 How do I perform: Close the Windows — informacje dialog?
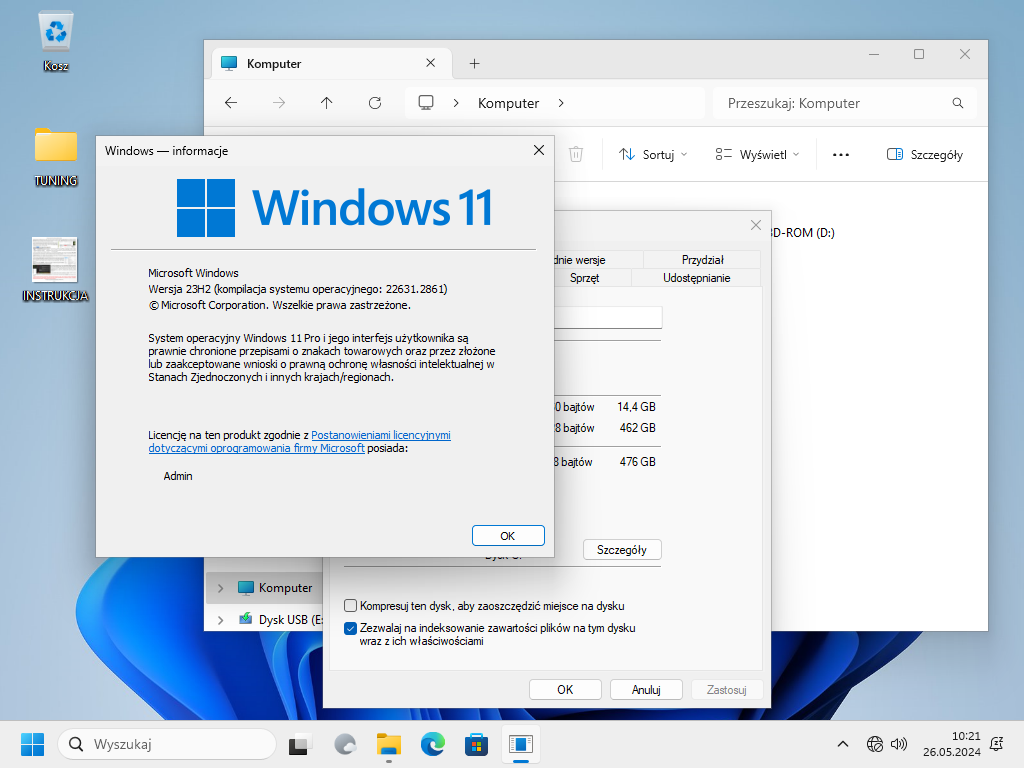(539, 150)
